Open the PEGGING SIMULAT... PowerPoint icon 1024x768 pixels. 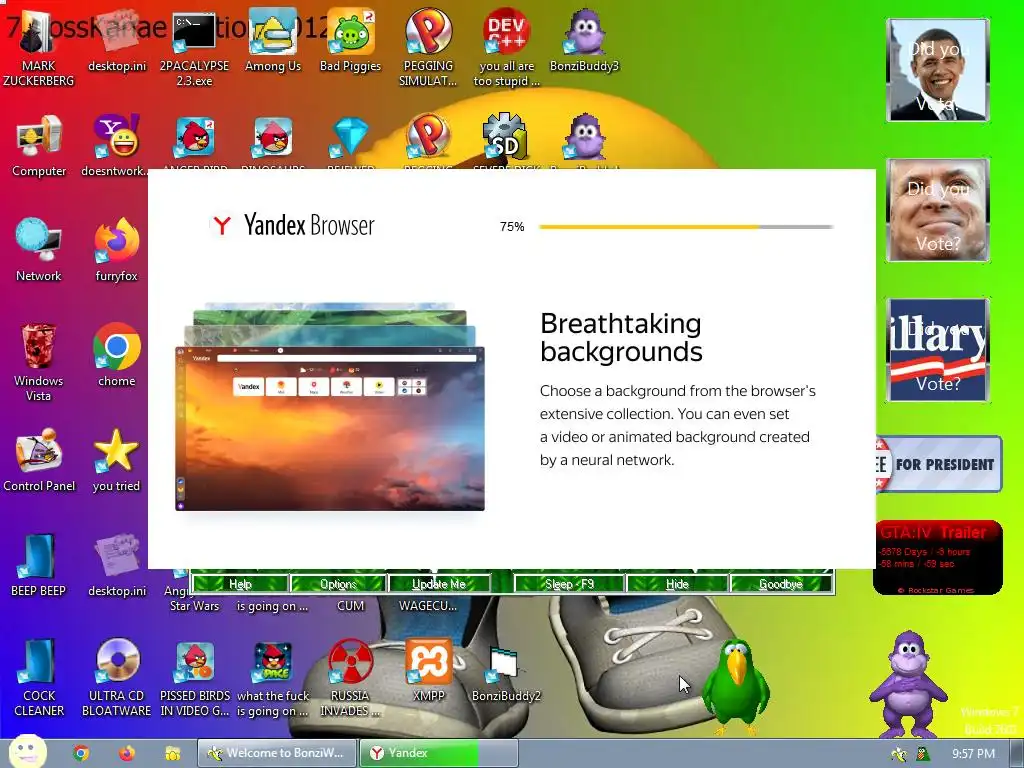click(428, 49)
